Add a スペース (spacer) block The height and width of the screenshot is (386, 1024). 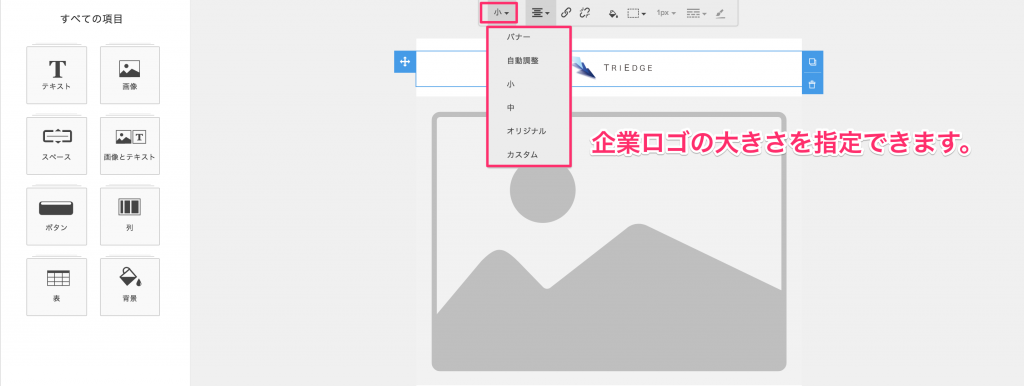(57, 146)
